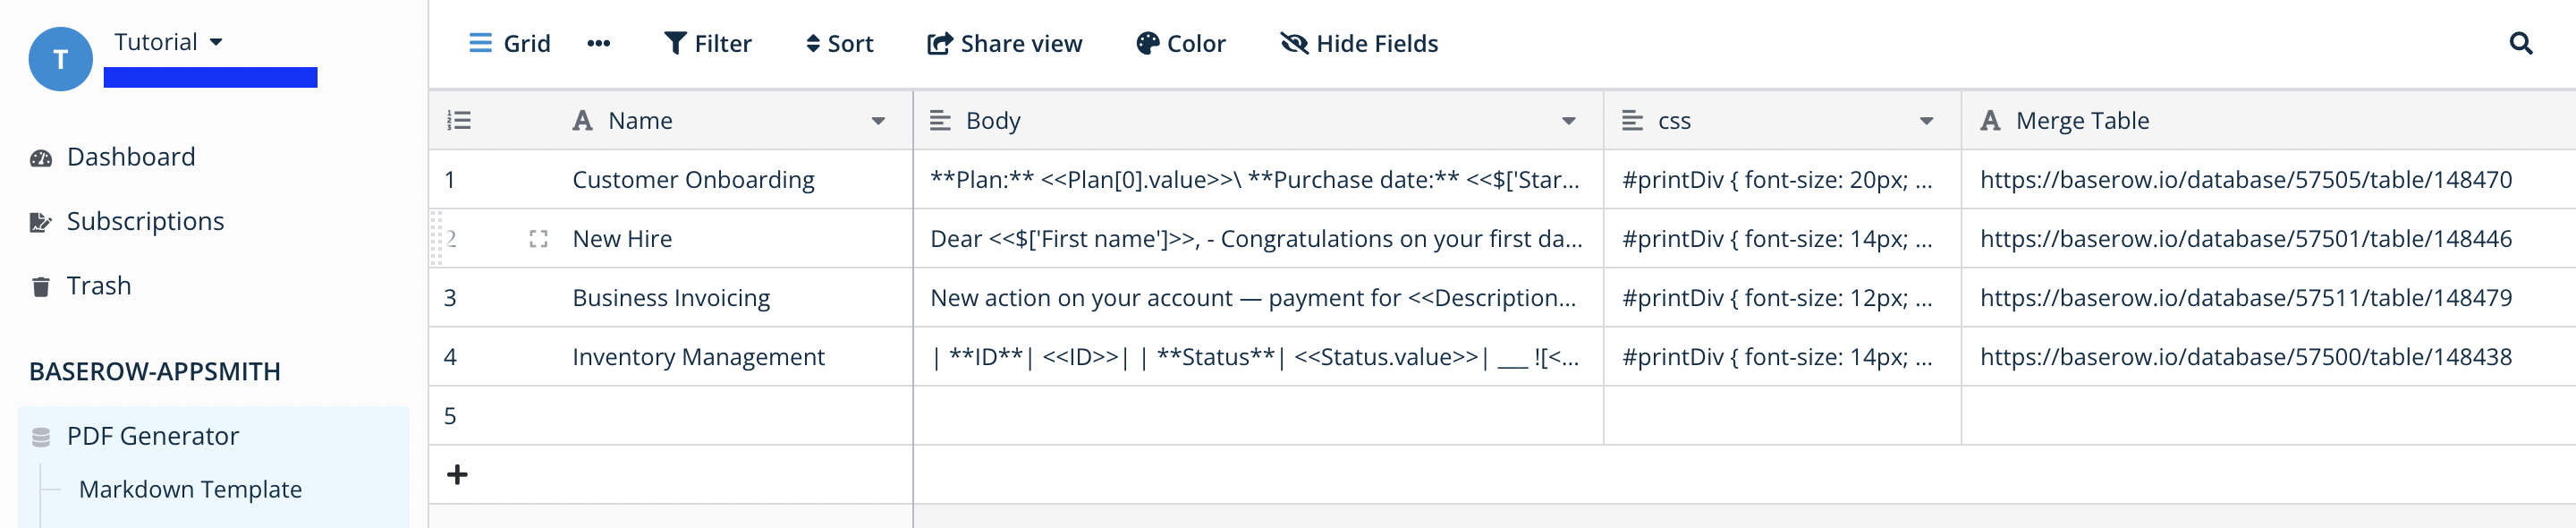This screenshot has width=2576, height=528.
Task: Open Subscriptions in sidebar
Action: (x=146, y=221)
